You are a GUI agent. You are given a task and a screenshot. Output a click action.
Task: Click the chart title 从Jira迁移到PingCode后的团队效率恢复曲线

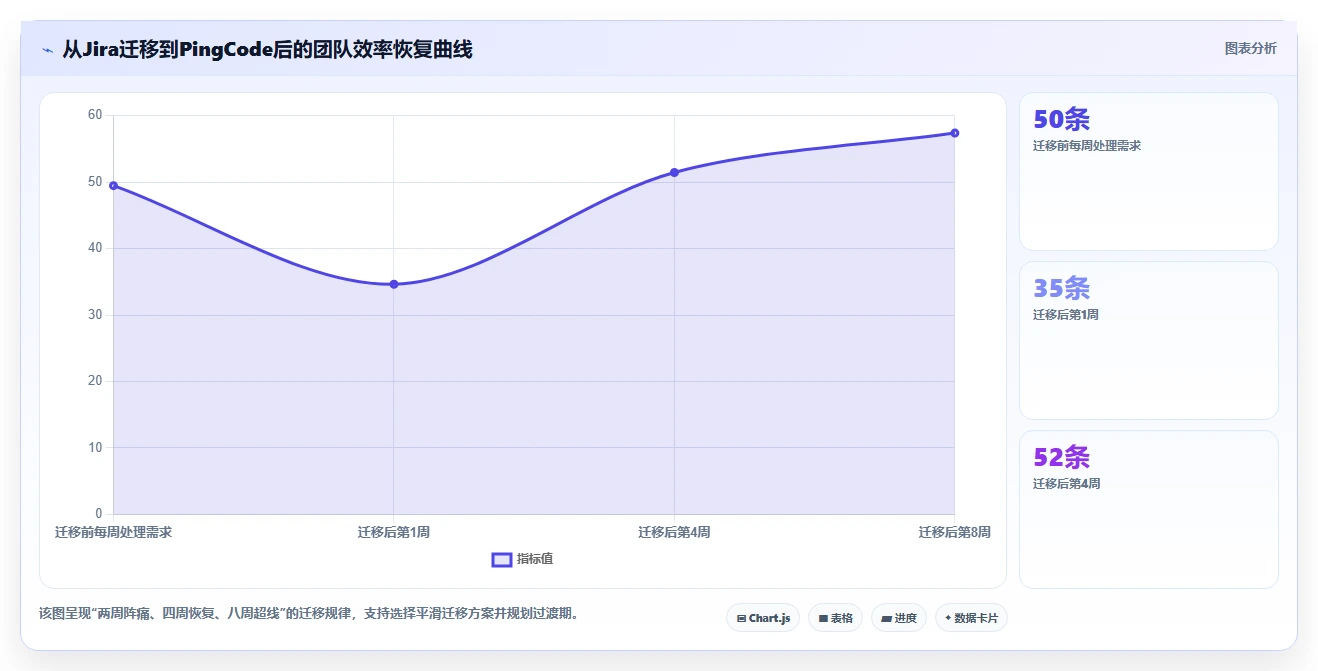pyautogui.click(x=267, y=49)
